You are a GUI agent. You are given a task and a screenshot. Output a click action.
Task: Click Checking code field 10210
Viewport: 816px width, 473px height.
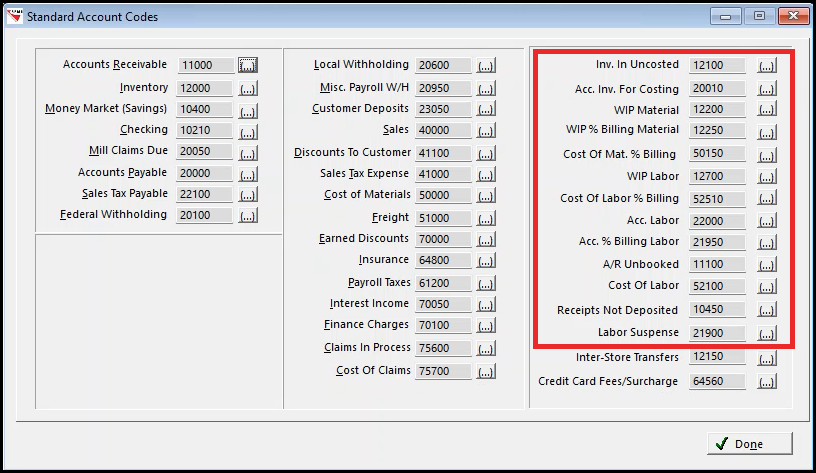click(204, 130)
